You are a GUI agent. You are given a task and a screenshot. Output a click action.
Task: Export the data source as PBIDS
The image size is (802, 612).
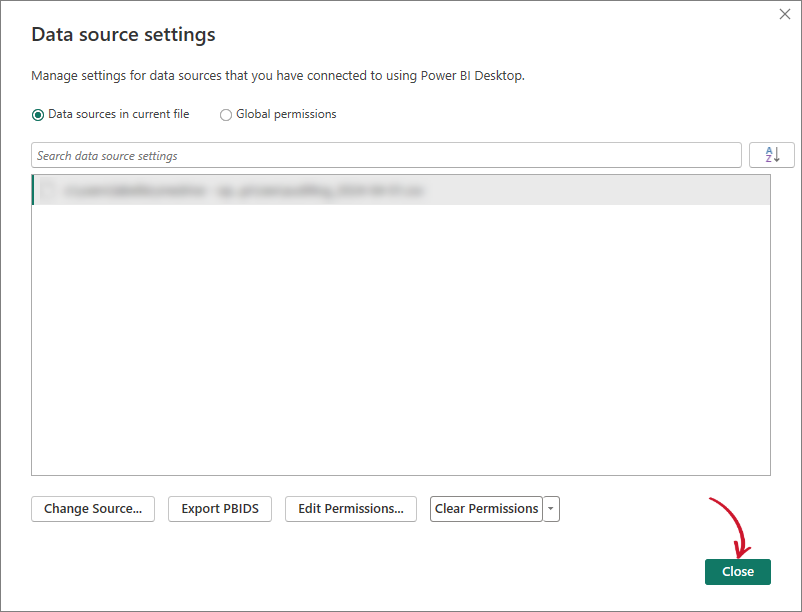tap(219, 509)
